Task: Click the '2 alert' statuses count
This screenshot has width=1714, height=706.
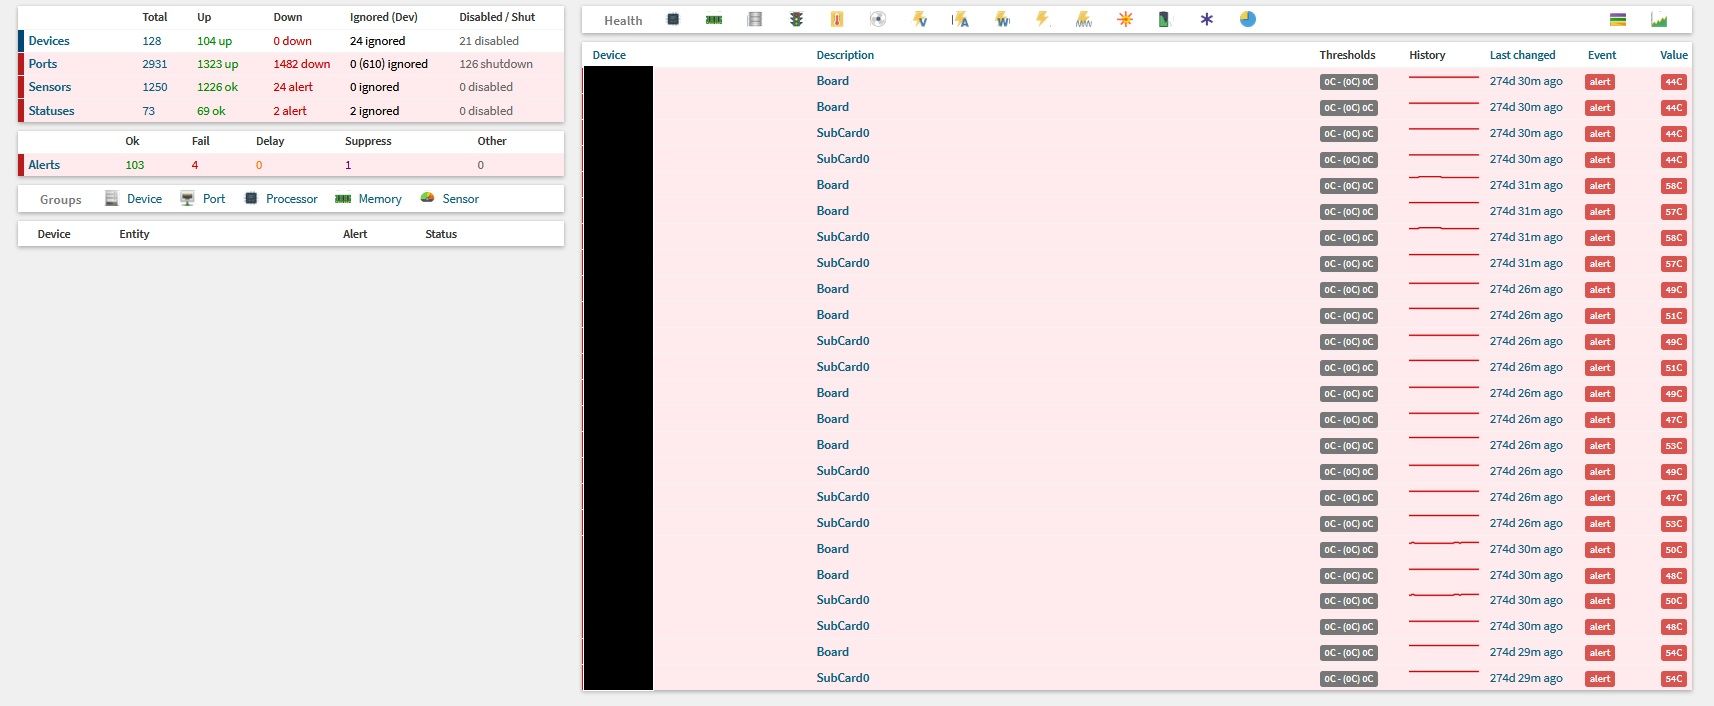Action: 290,111
